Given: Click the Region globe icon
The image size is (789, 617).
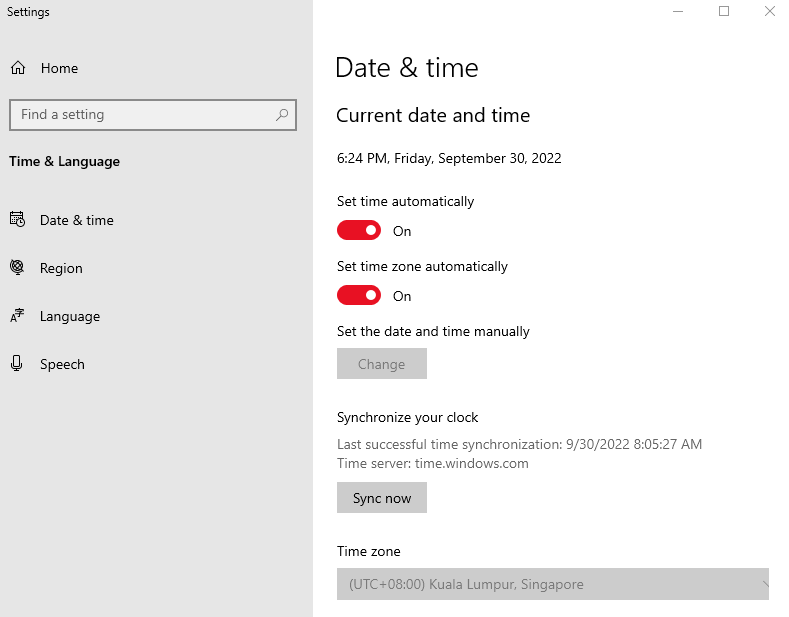Looking at the screenshot, I should (17, 267).
